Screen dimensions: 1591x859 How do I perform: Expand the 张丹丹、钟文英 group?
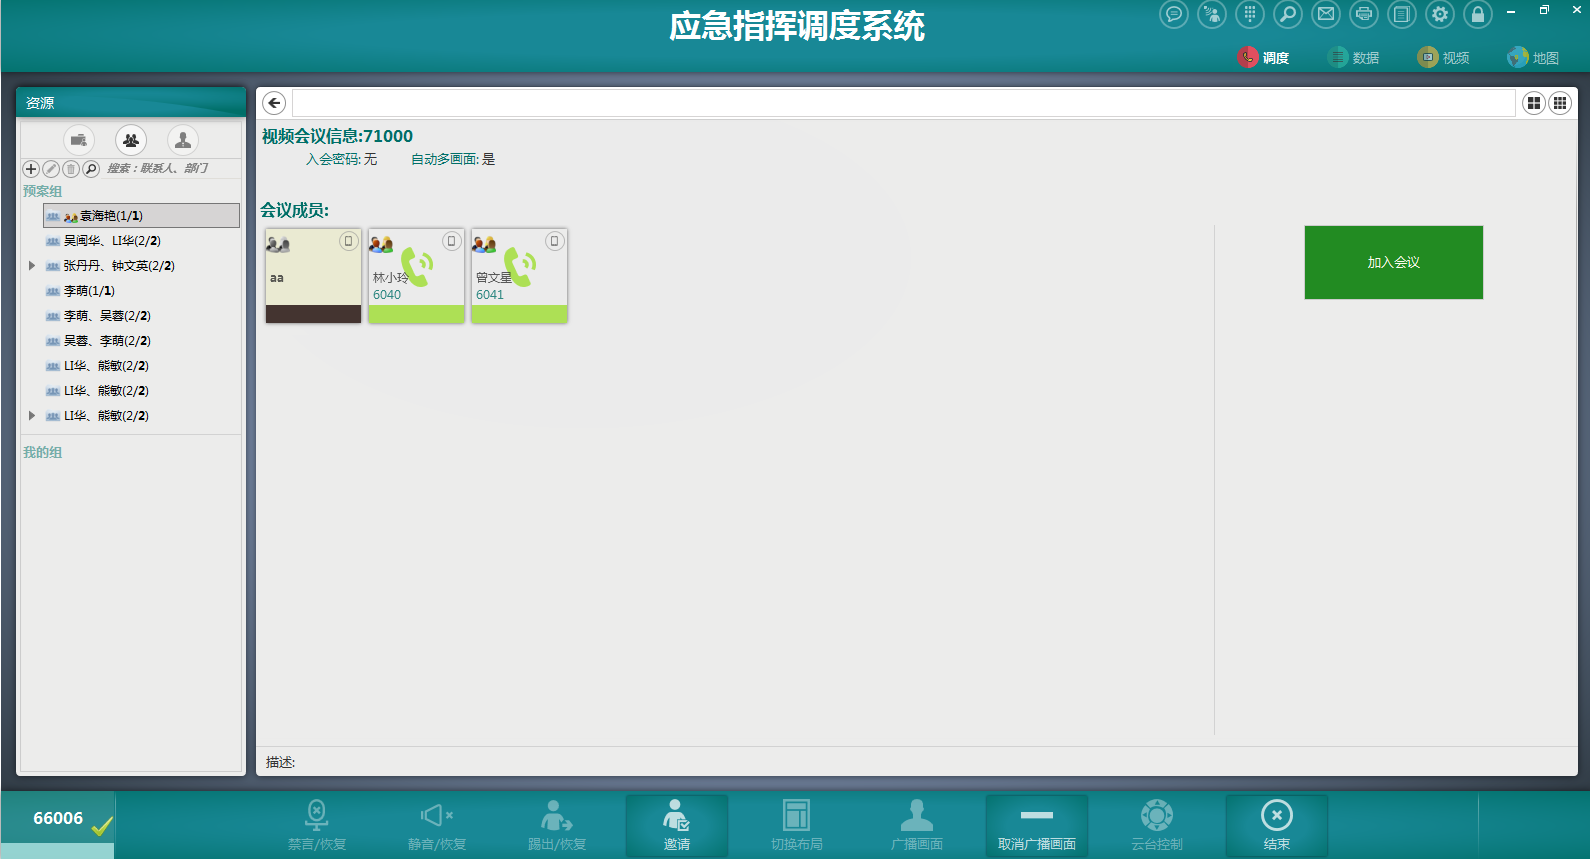(x=32, y=266)
